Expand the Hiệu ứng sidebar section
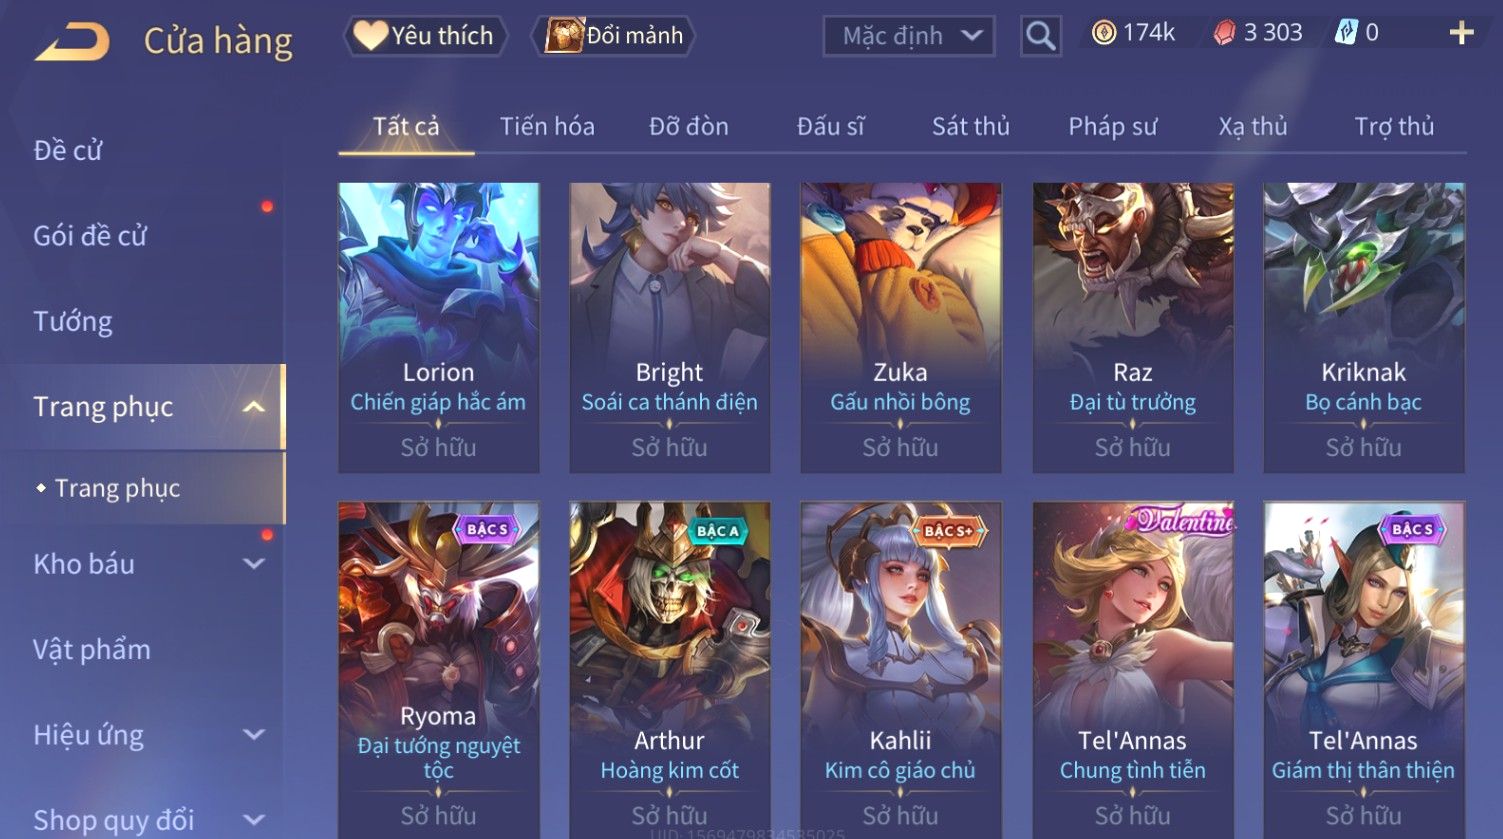The width and height of the screenshot is (1503, 839). point(254,735)
